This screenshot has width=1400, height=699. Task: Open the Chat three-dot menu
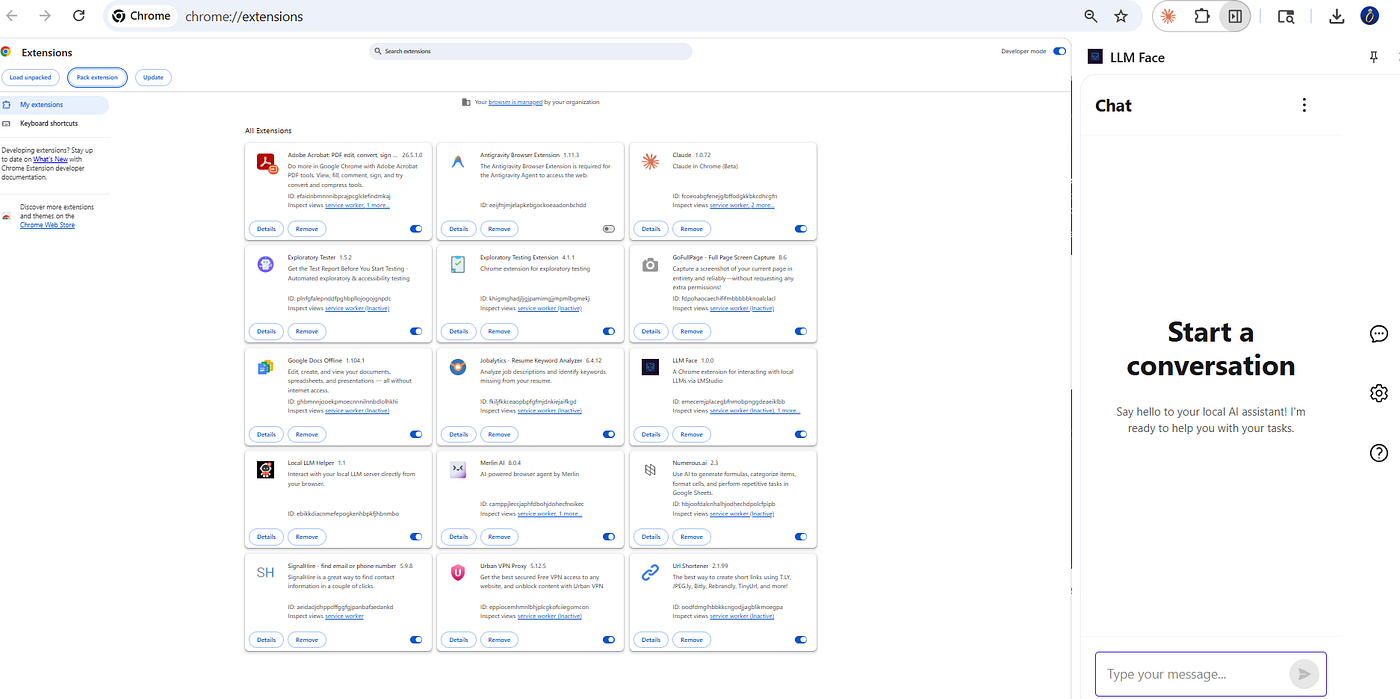[x=1303, y=105]
